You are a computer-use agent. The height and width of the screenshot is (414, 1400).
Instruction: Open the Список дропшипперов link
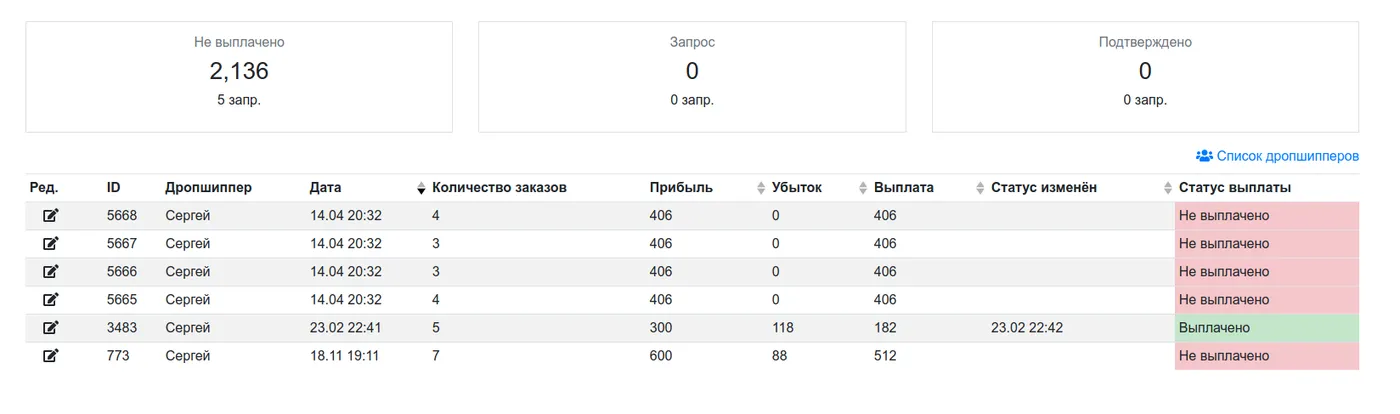click(1287, 156)
